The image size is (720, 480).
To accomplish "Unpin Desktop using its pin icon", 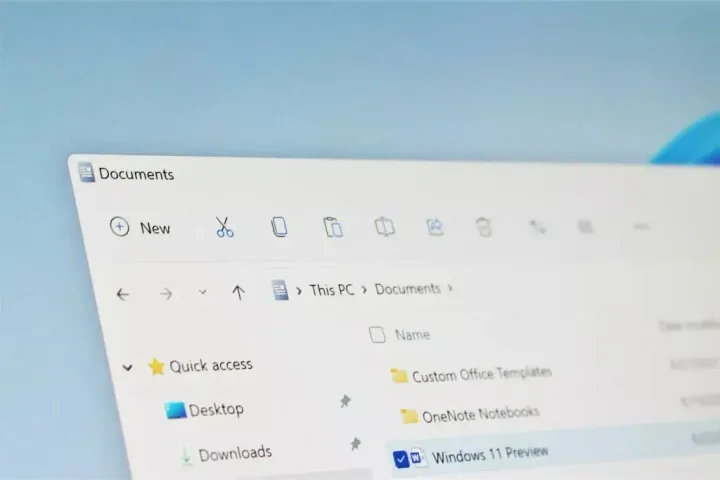I will 345,401.
